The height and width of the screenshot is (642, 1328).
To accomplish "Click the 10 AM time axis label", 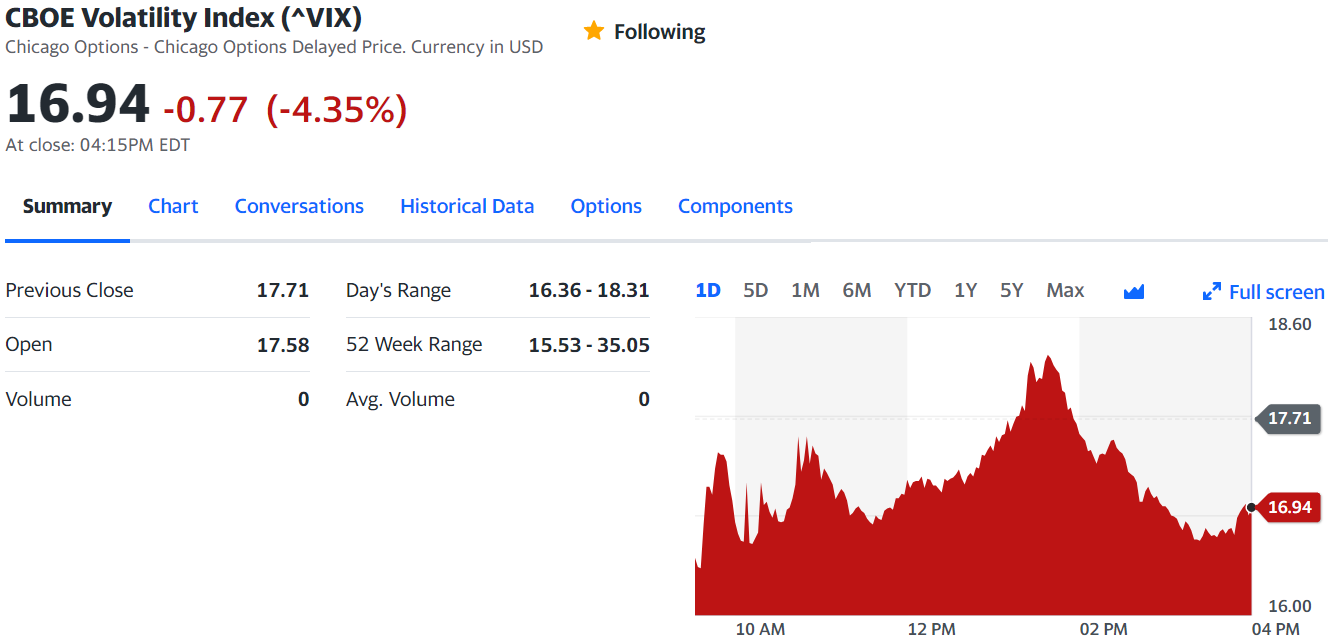I will pos(760,629).
